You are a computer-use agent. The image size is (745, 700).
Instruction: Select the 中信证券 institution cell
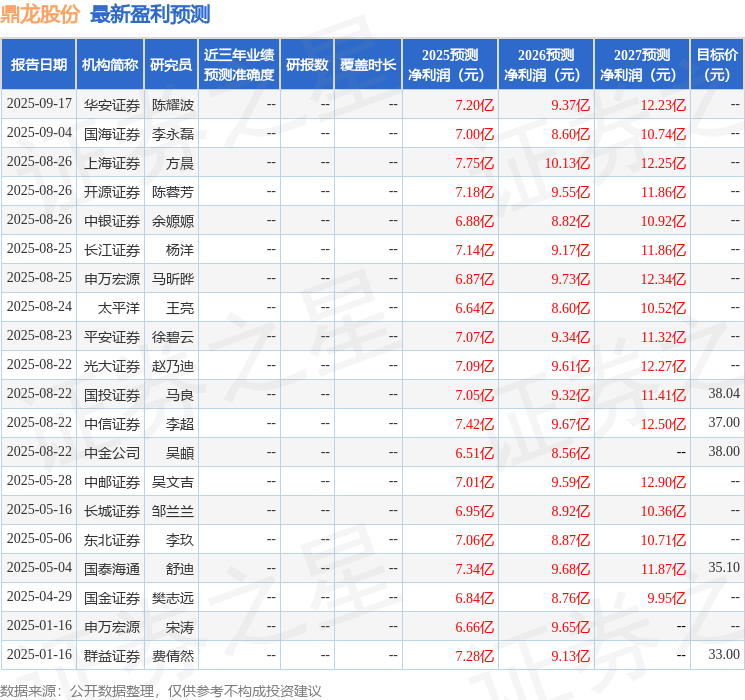tap(112, 424)
